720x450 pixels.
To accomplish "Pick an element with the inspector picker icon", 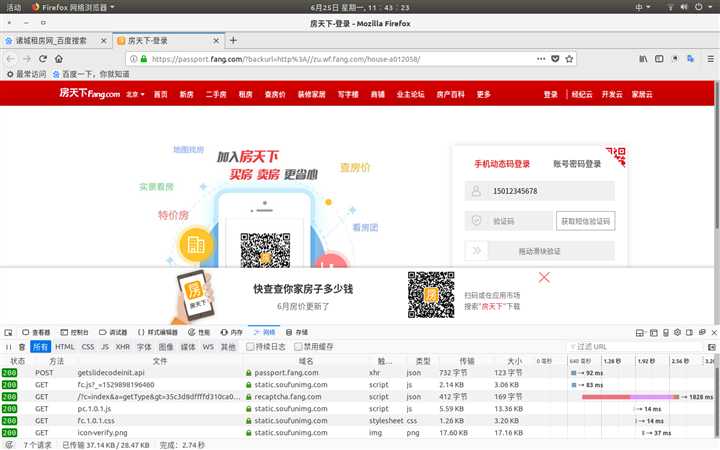I will click(8, 332).
